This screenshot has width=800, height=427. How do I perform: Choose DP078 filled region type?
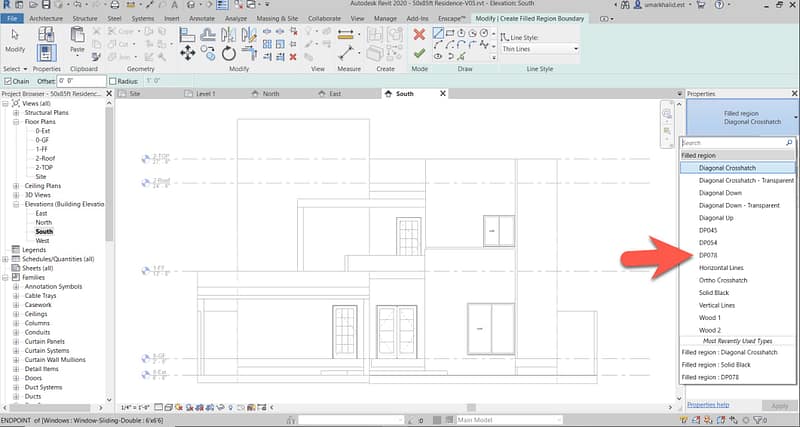point(708,255)
